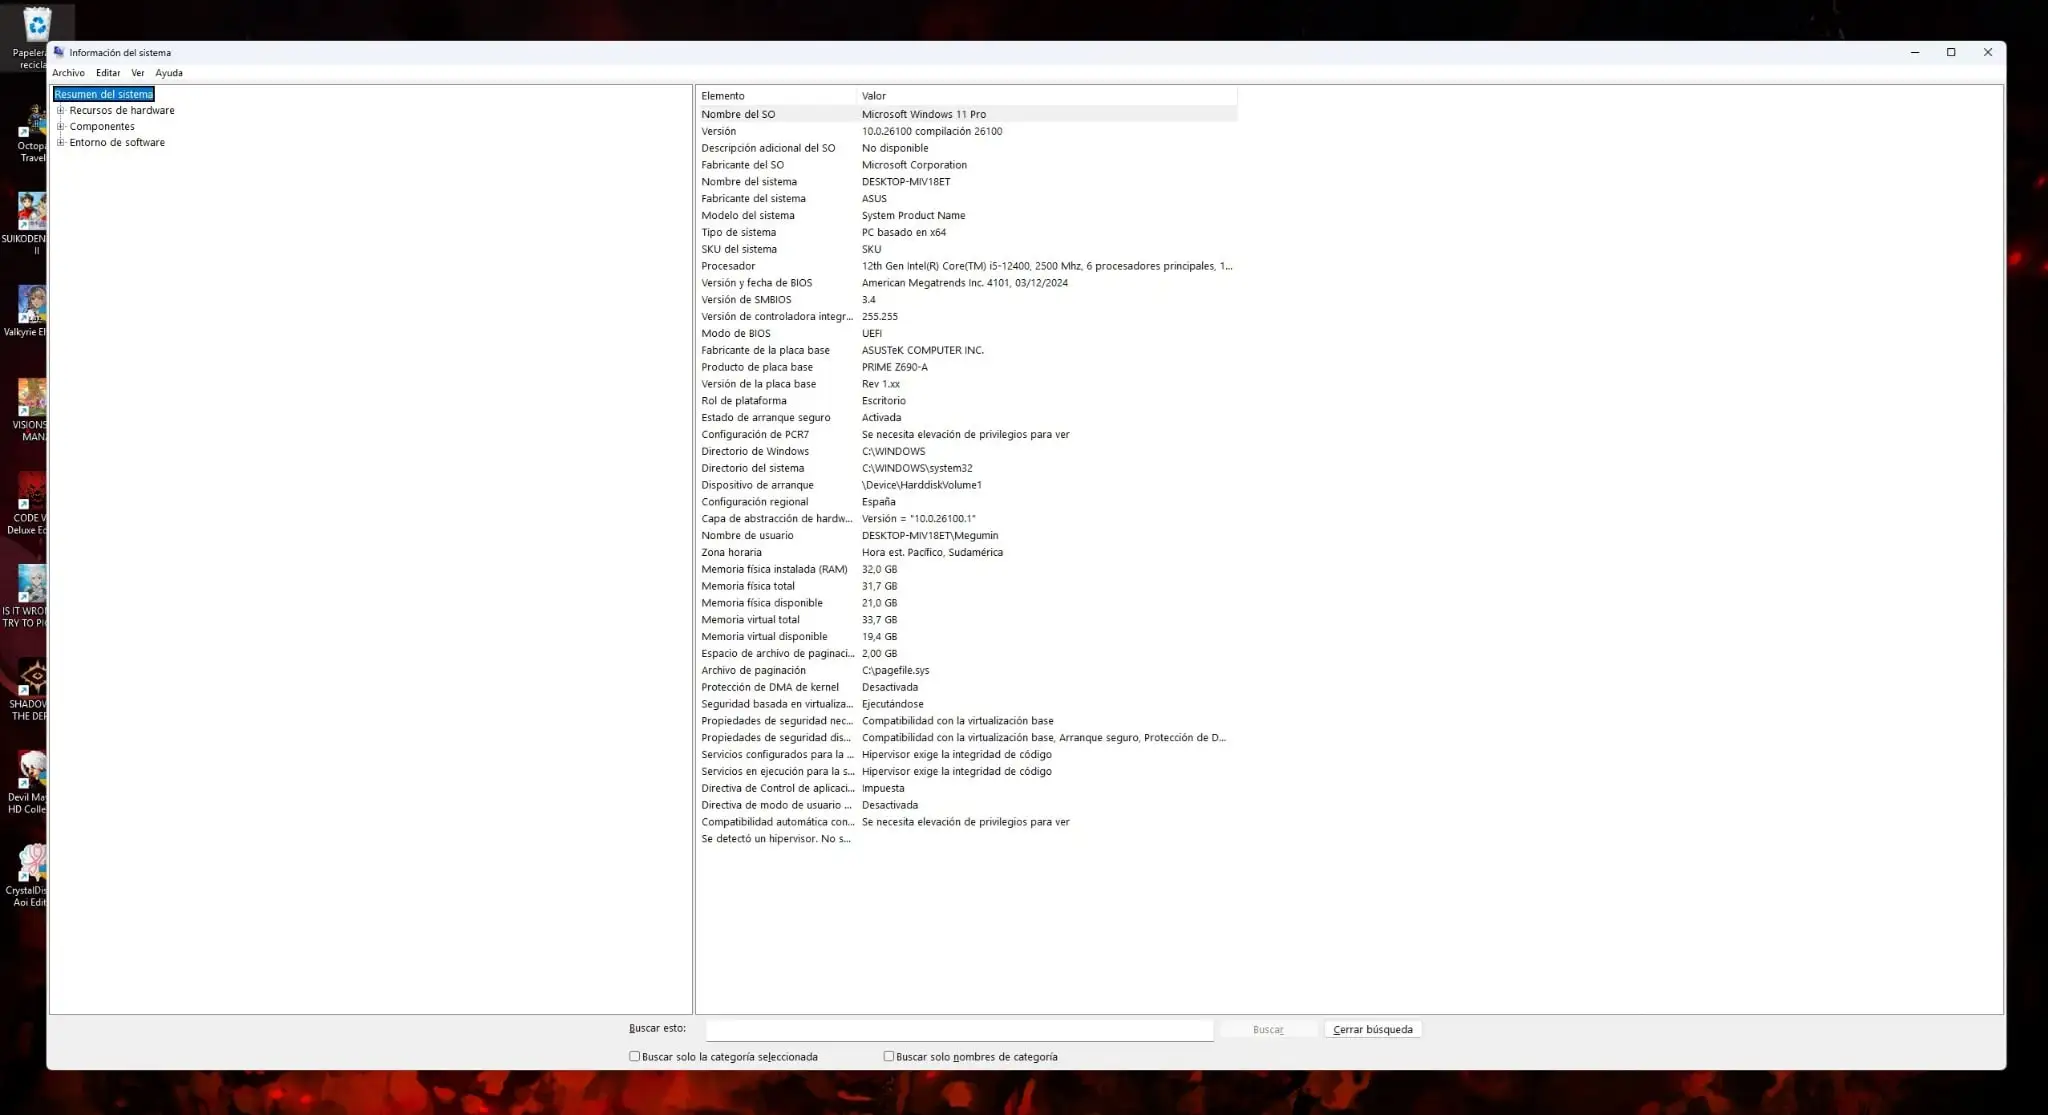This screenshot has width=2048, height=1115.
Task: Select the Zona horaria row
Action: pyautogui.click(x=967, y=552)
